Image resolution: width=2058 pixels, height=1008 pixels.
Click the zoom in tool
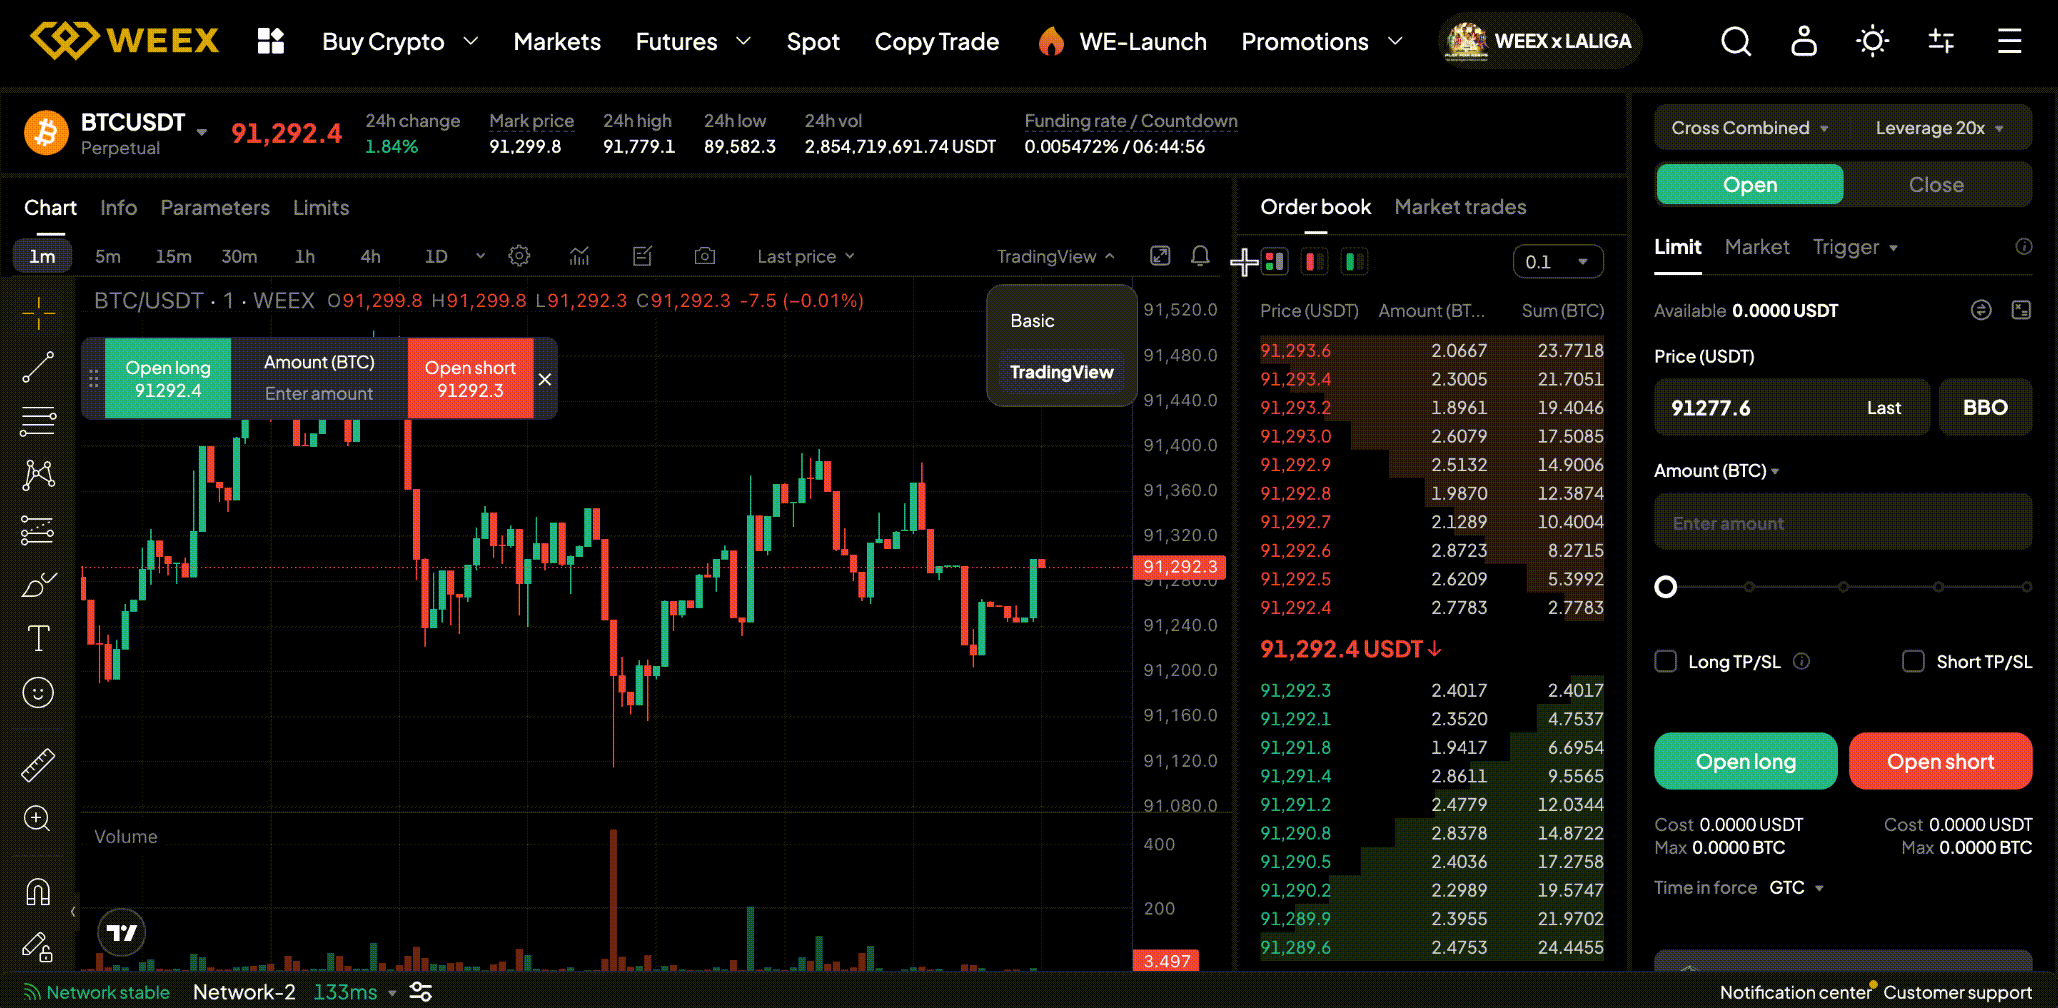coord(38,819)
